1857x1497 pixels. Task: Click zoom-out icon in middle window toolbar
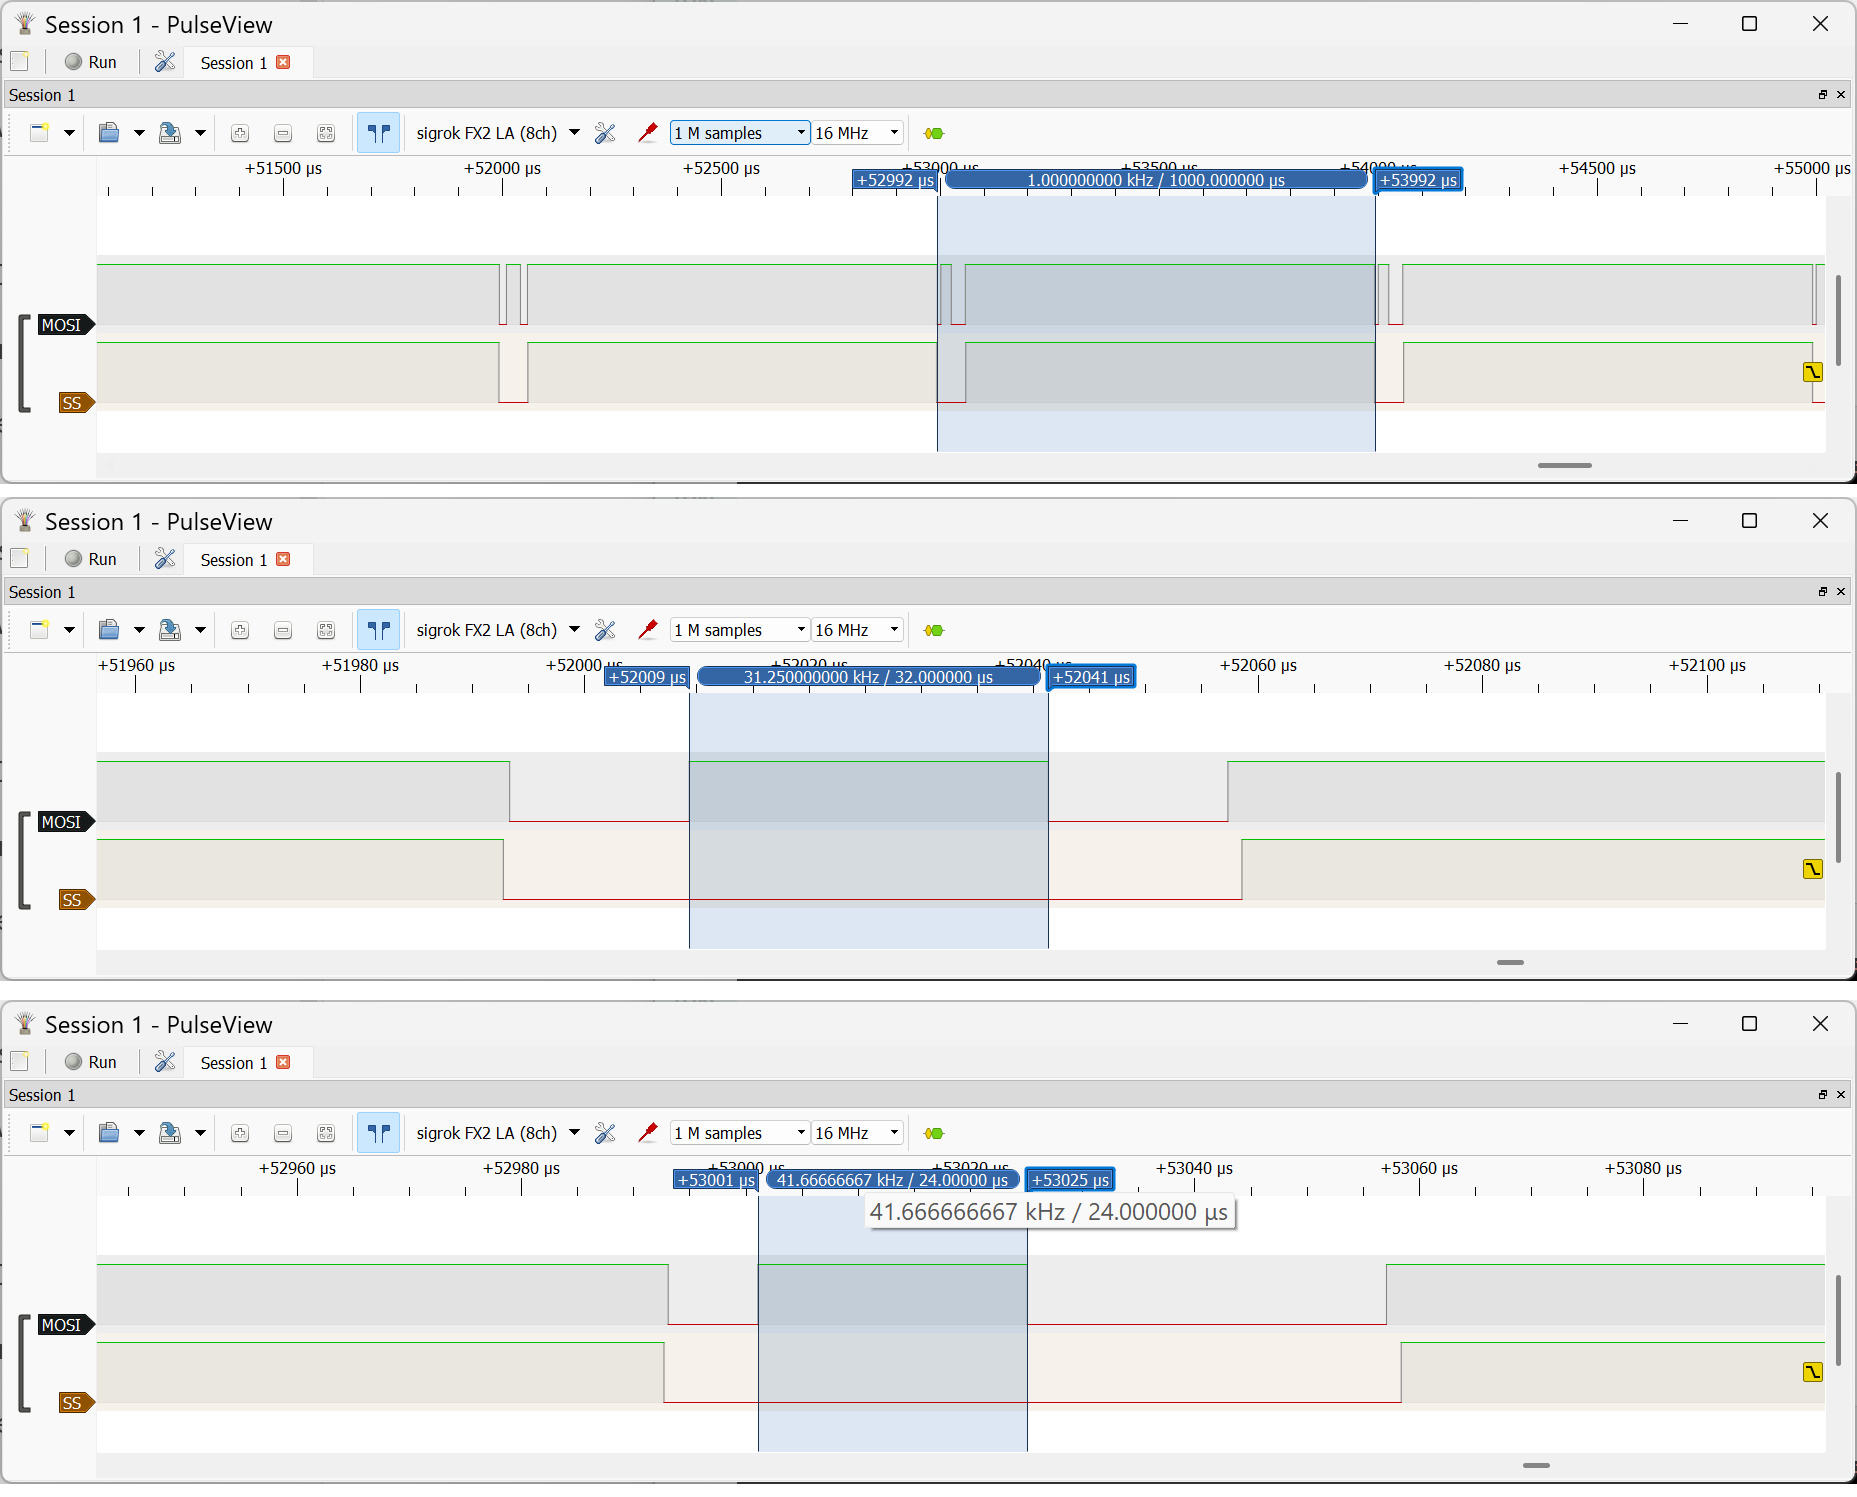click(x=283, y=630)
